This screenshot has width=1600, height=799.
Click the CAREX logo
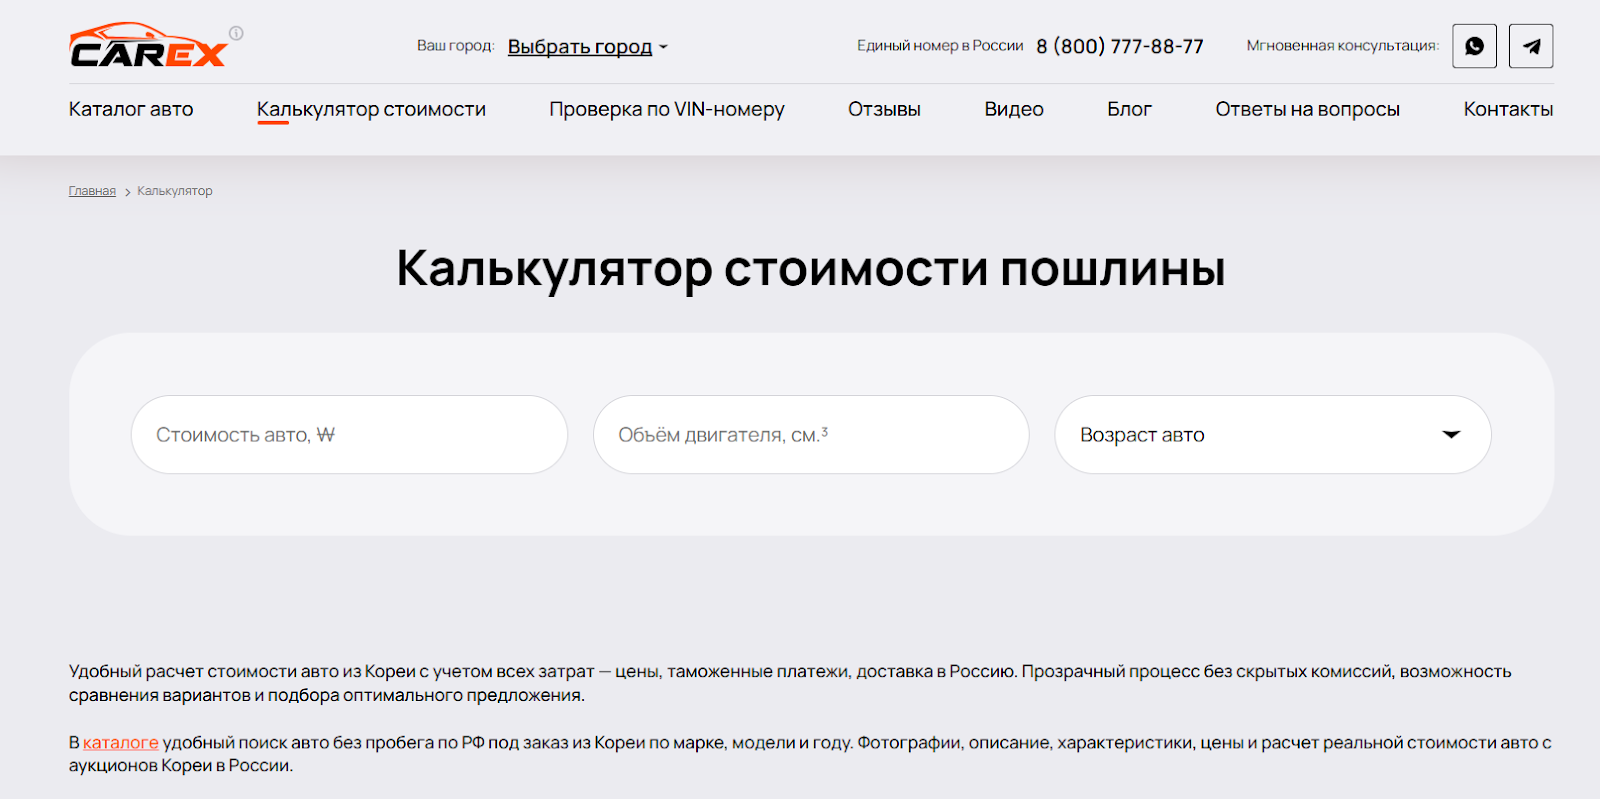(148, 45)
